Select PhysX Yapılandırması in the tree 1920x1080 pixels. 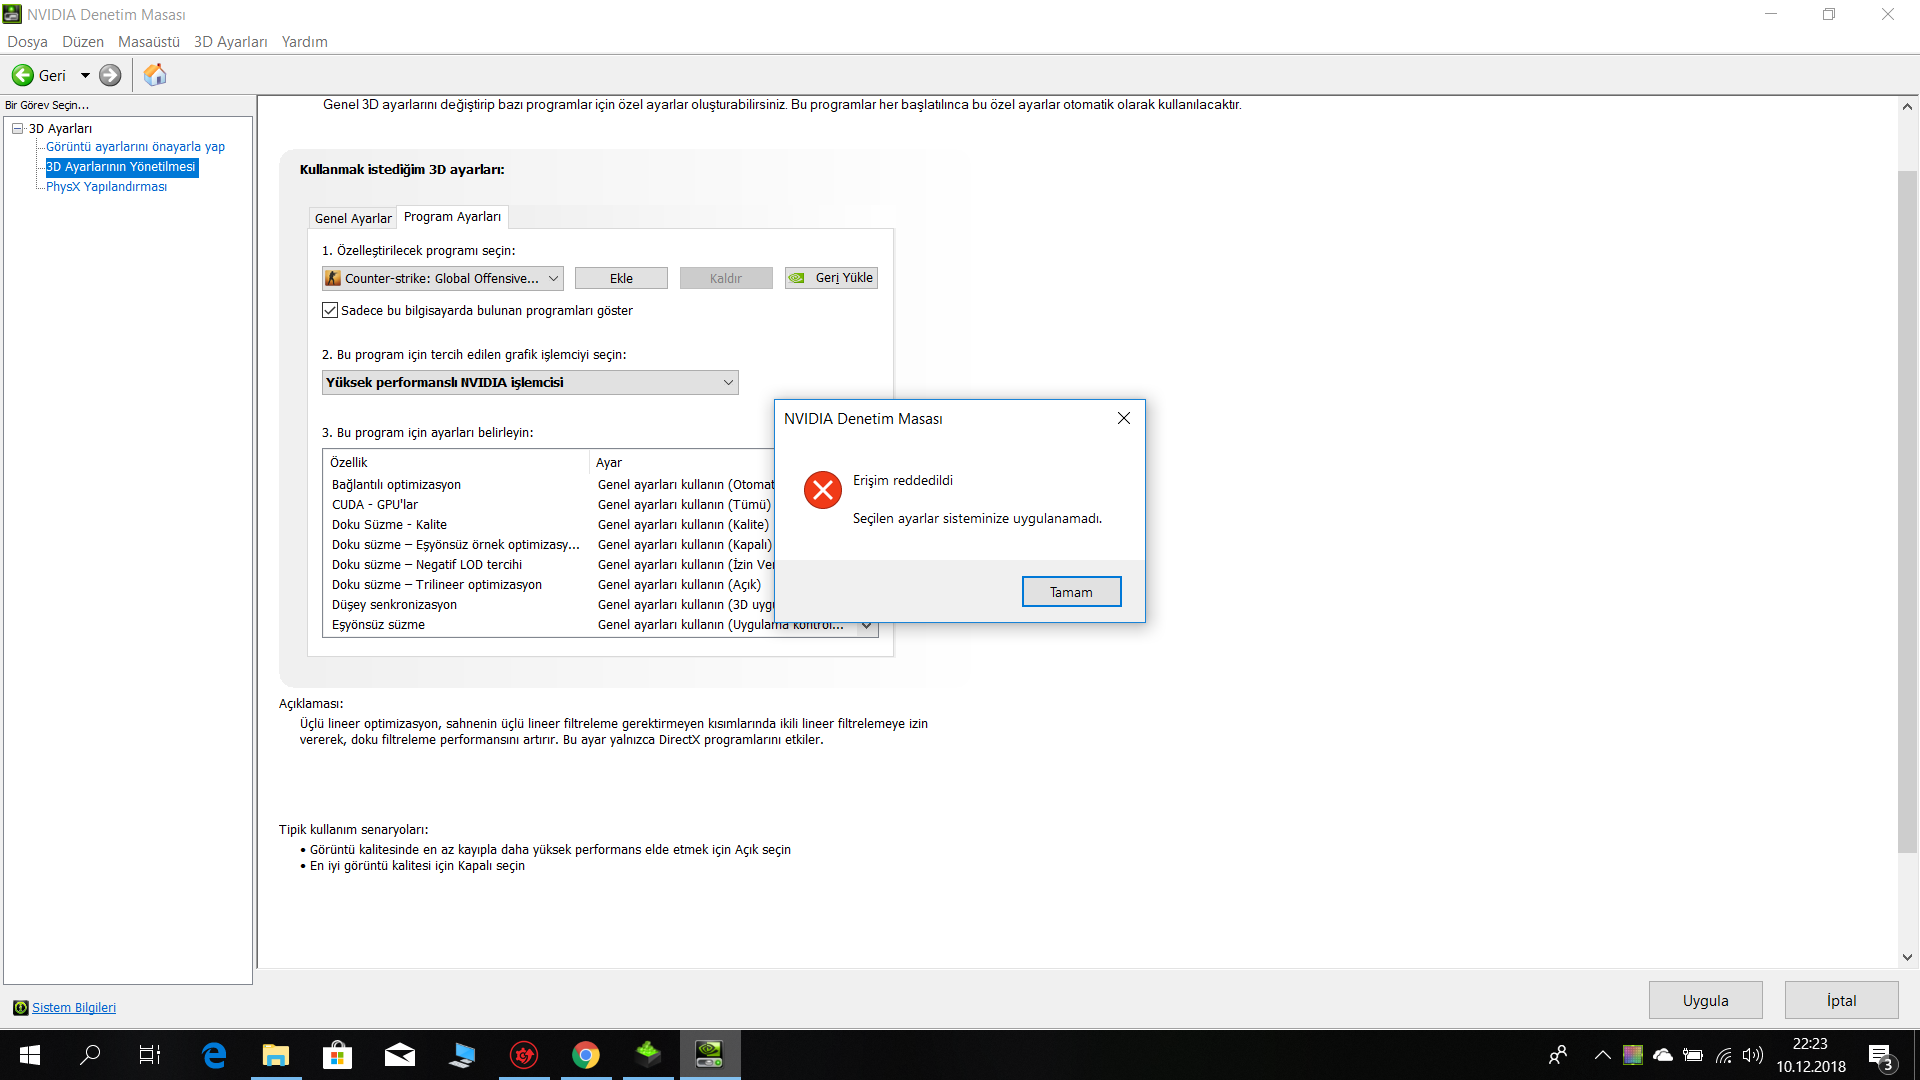coord(106,187)
